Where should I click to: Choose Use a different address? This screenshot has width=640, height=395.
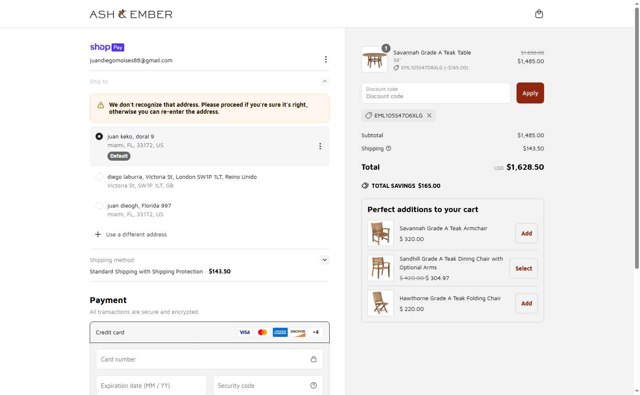[x=136, y=235]
